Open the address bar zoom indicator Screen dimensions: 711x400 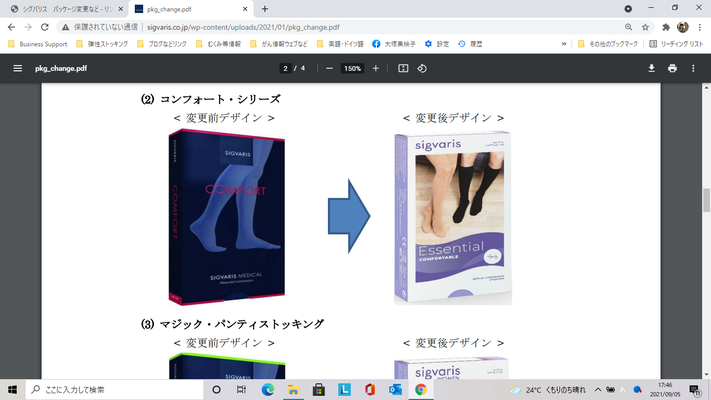(628, 27)
